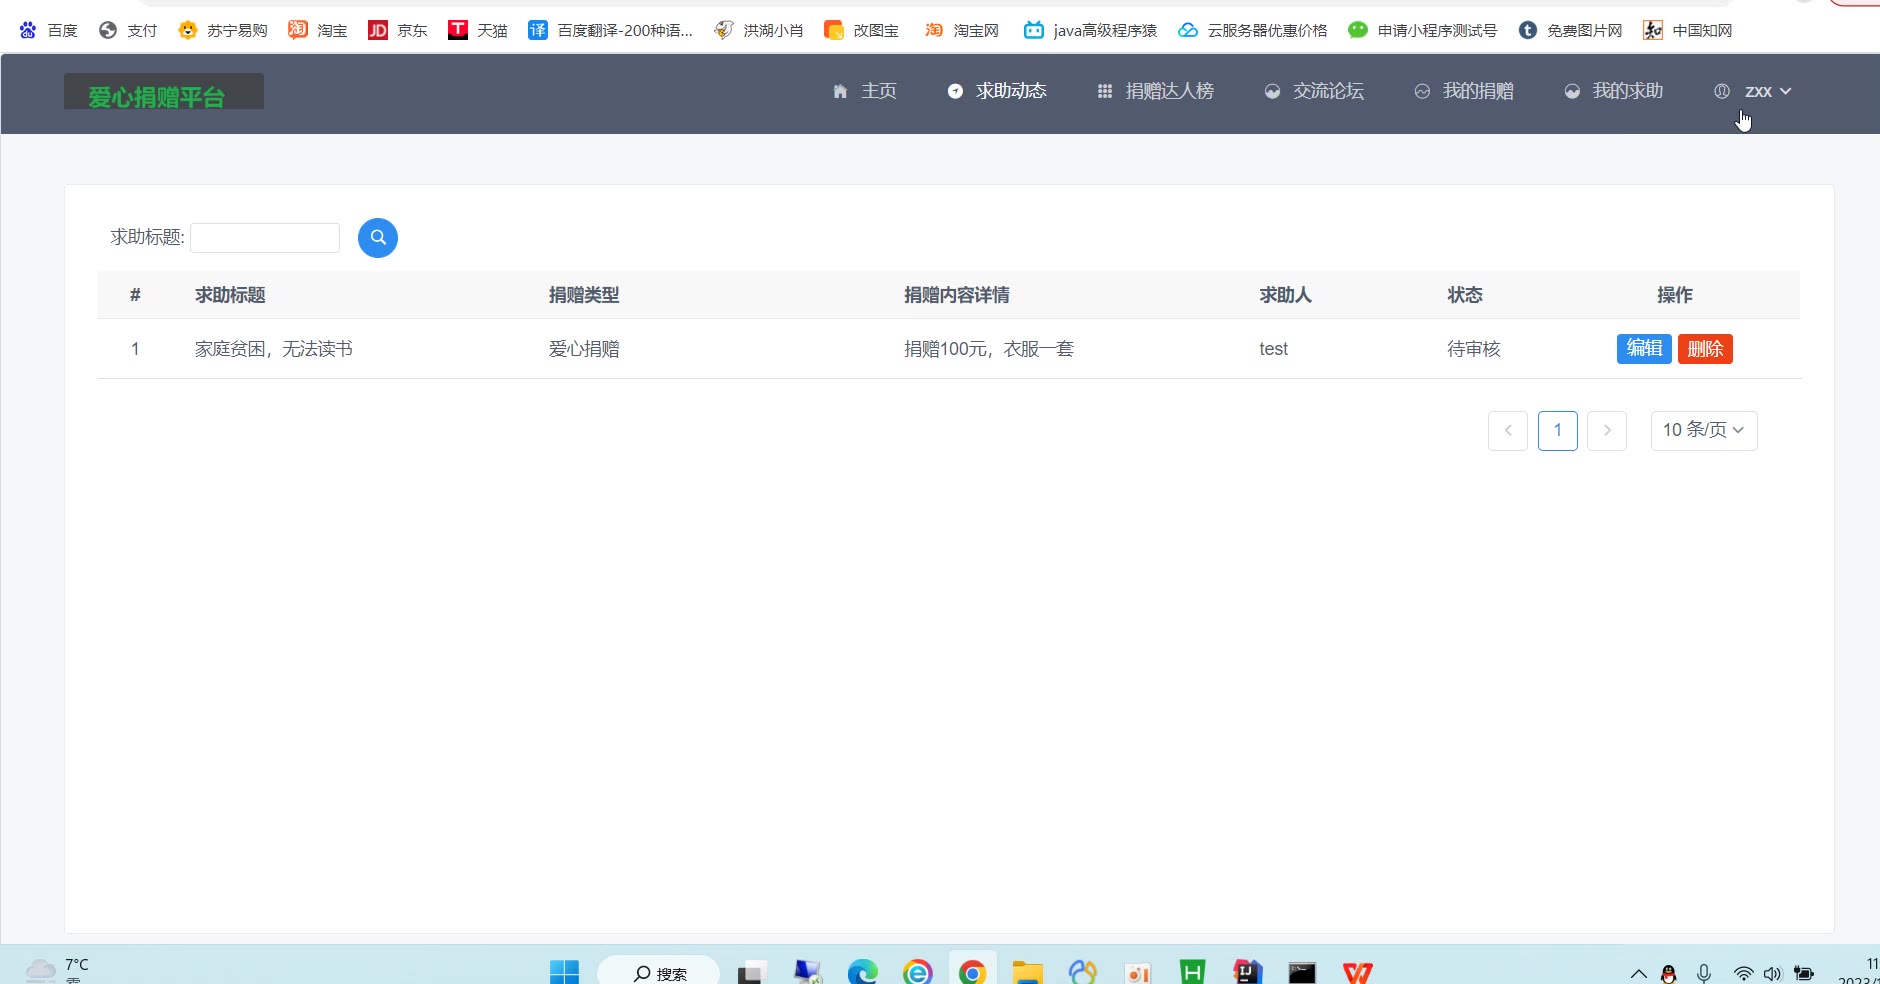Image resolution: width=1880 pixels, height=984 pixels.
Task: Select the cell 家庭贫困，无法读书
Action: point(274,349)
